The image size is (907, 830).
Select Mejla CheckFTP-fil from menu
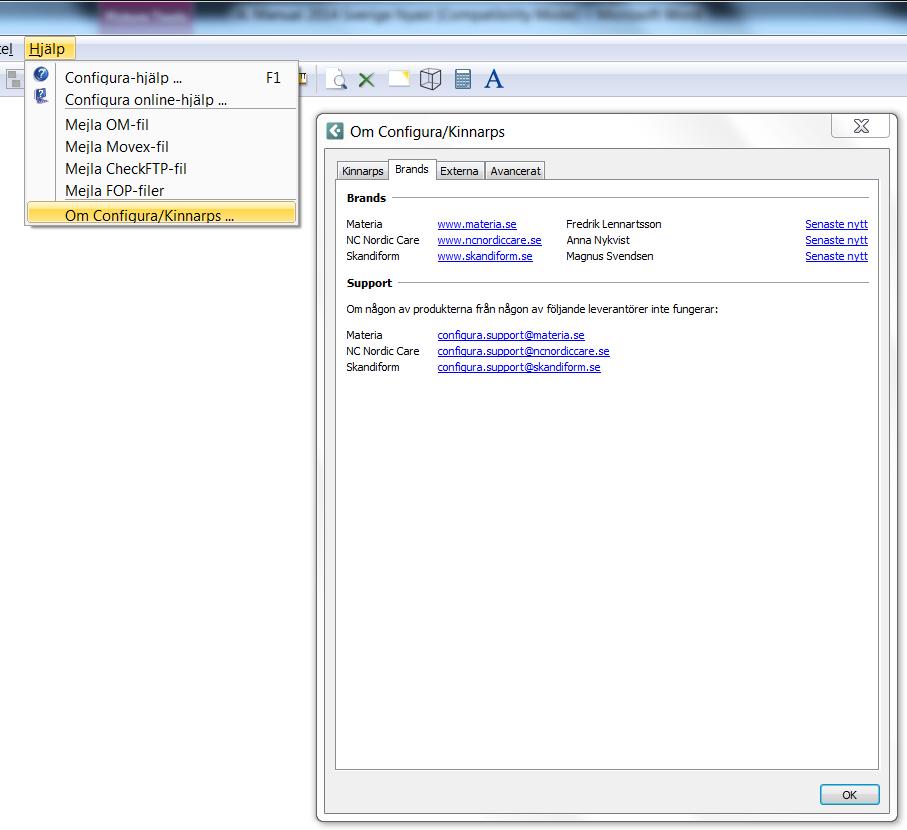pos(162,168)
